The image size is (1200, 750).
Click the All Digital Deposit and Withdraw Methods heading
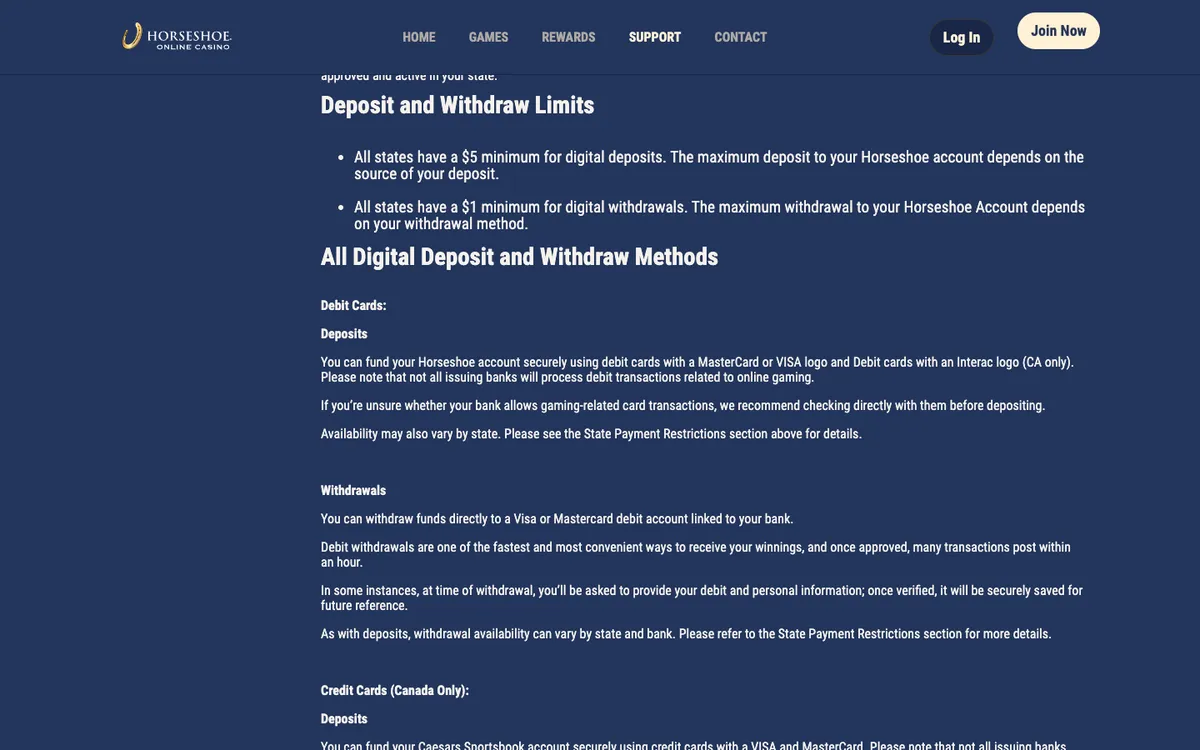(519, 257)
